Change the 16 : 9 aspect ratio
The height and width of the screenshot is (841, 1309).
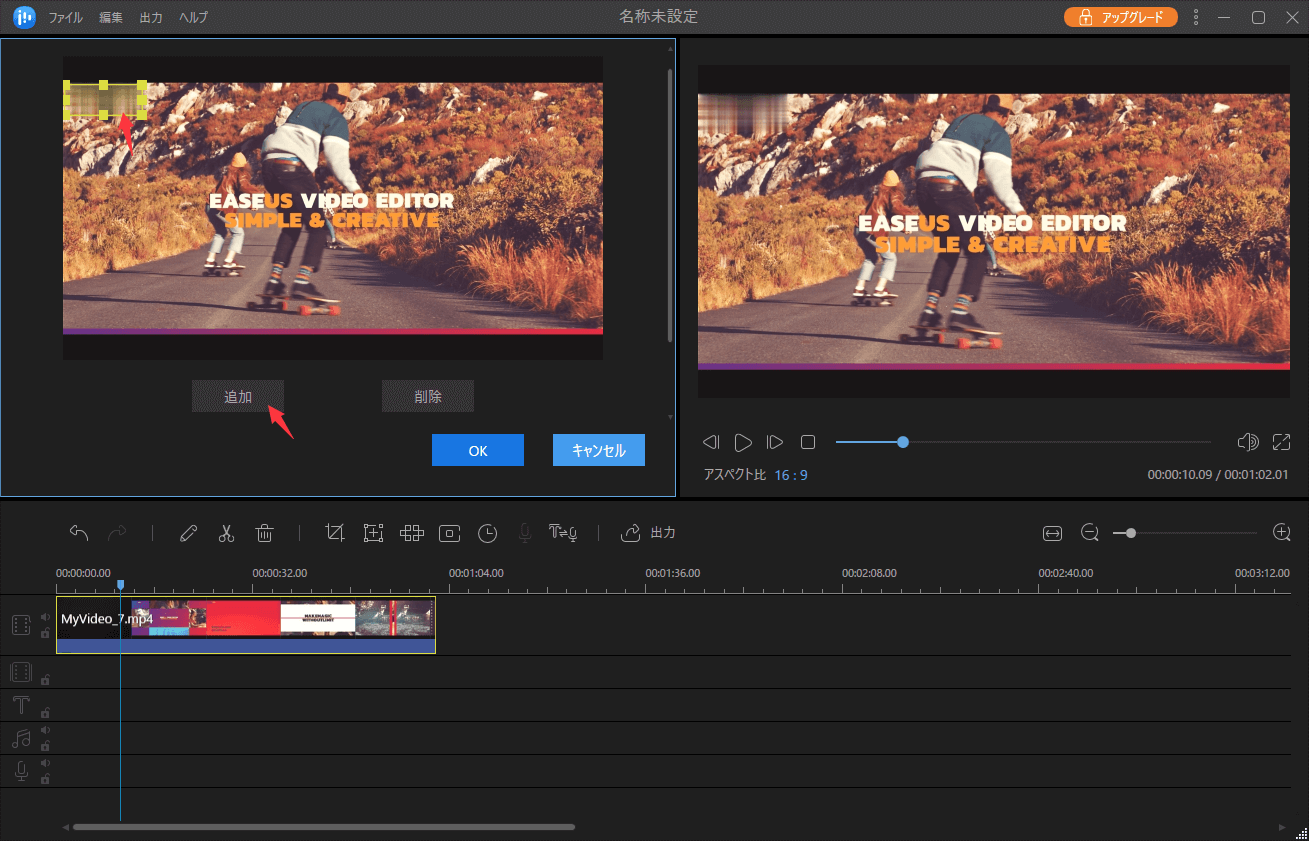(x=791, y=475)
